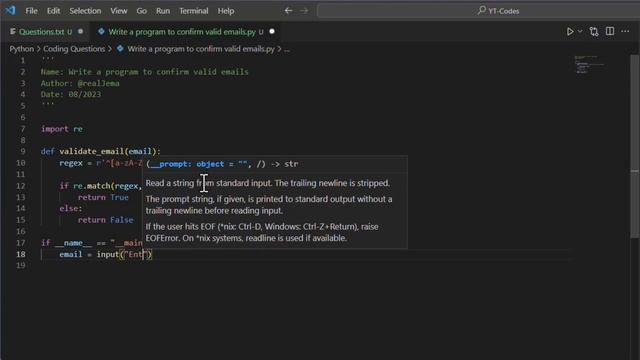This screenshot has height=360, width=640.
Task: Click line number 18 in gutter
Action: tap(20, 254)
